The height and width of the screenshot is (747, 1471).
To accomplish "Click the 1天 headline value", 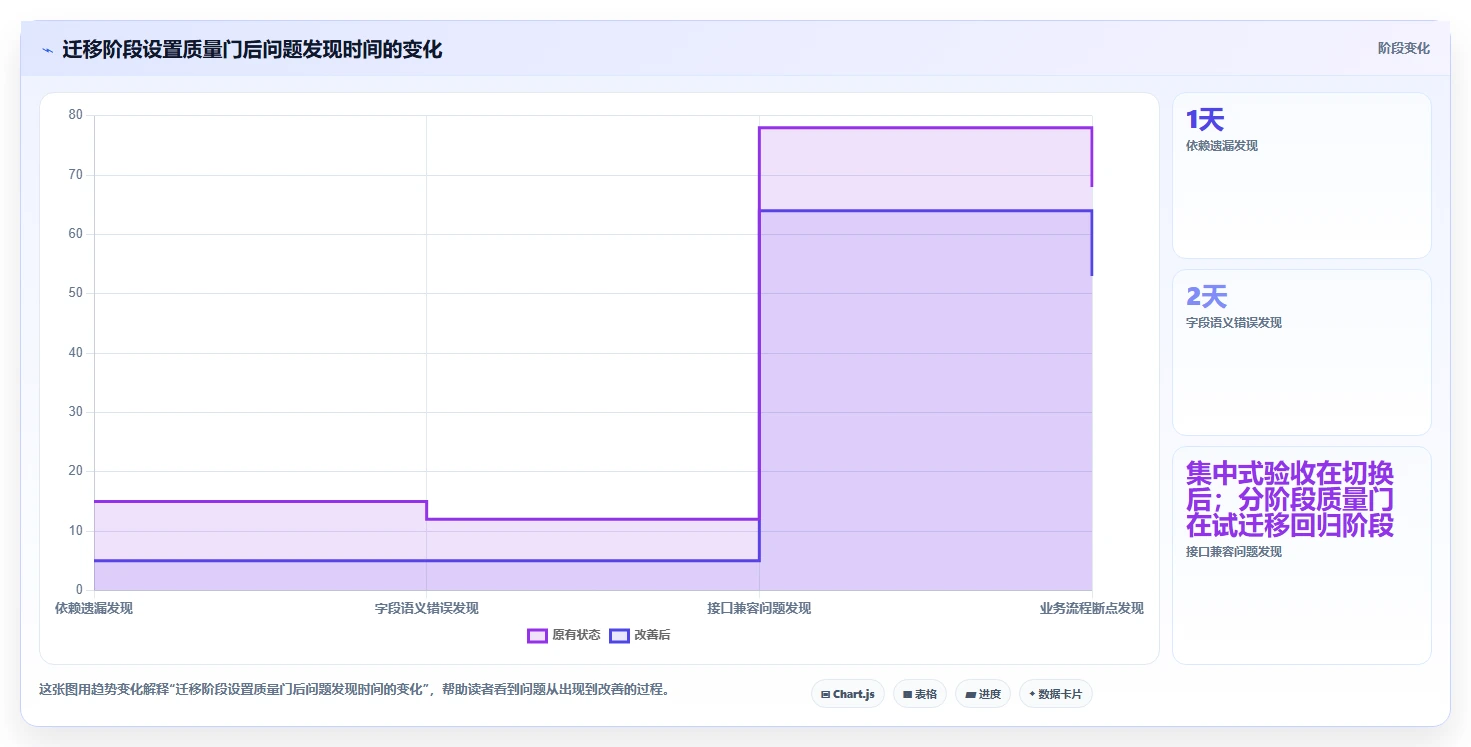I will [1205, 120].
